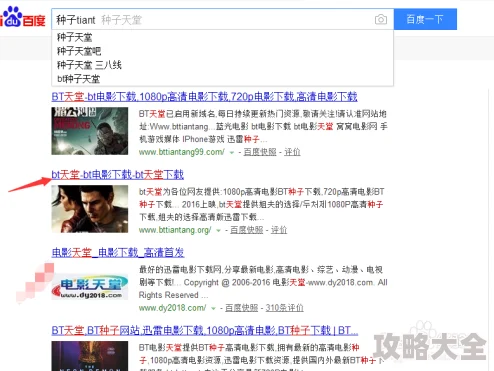Viewport: 494px width, 371px height.
Task: Click inside the search input box
Action: pos(213,20)
